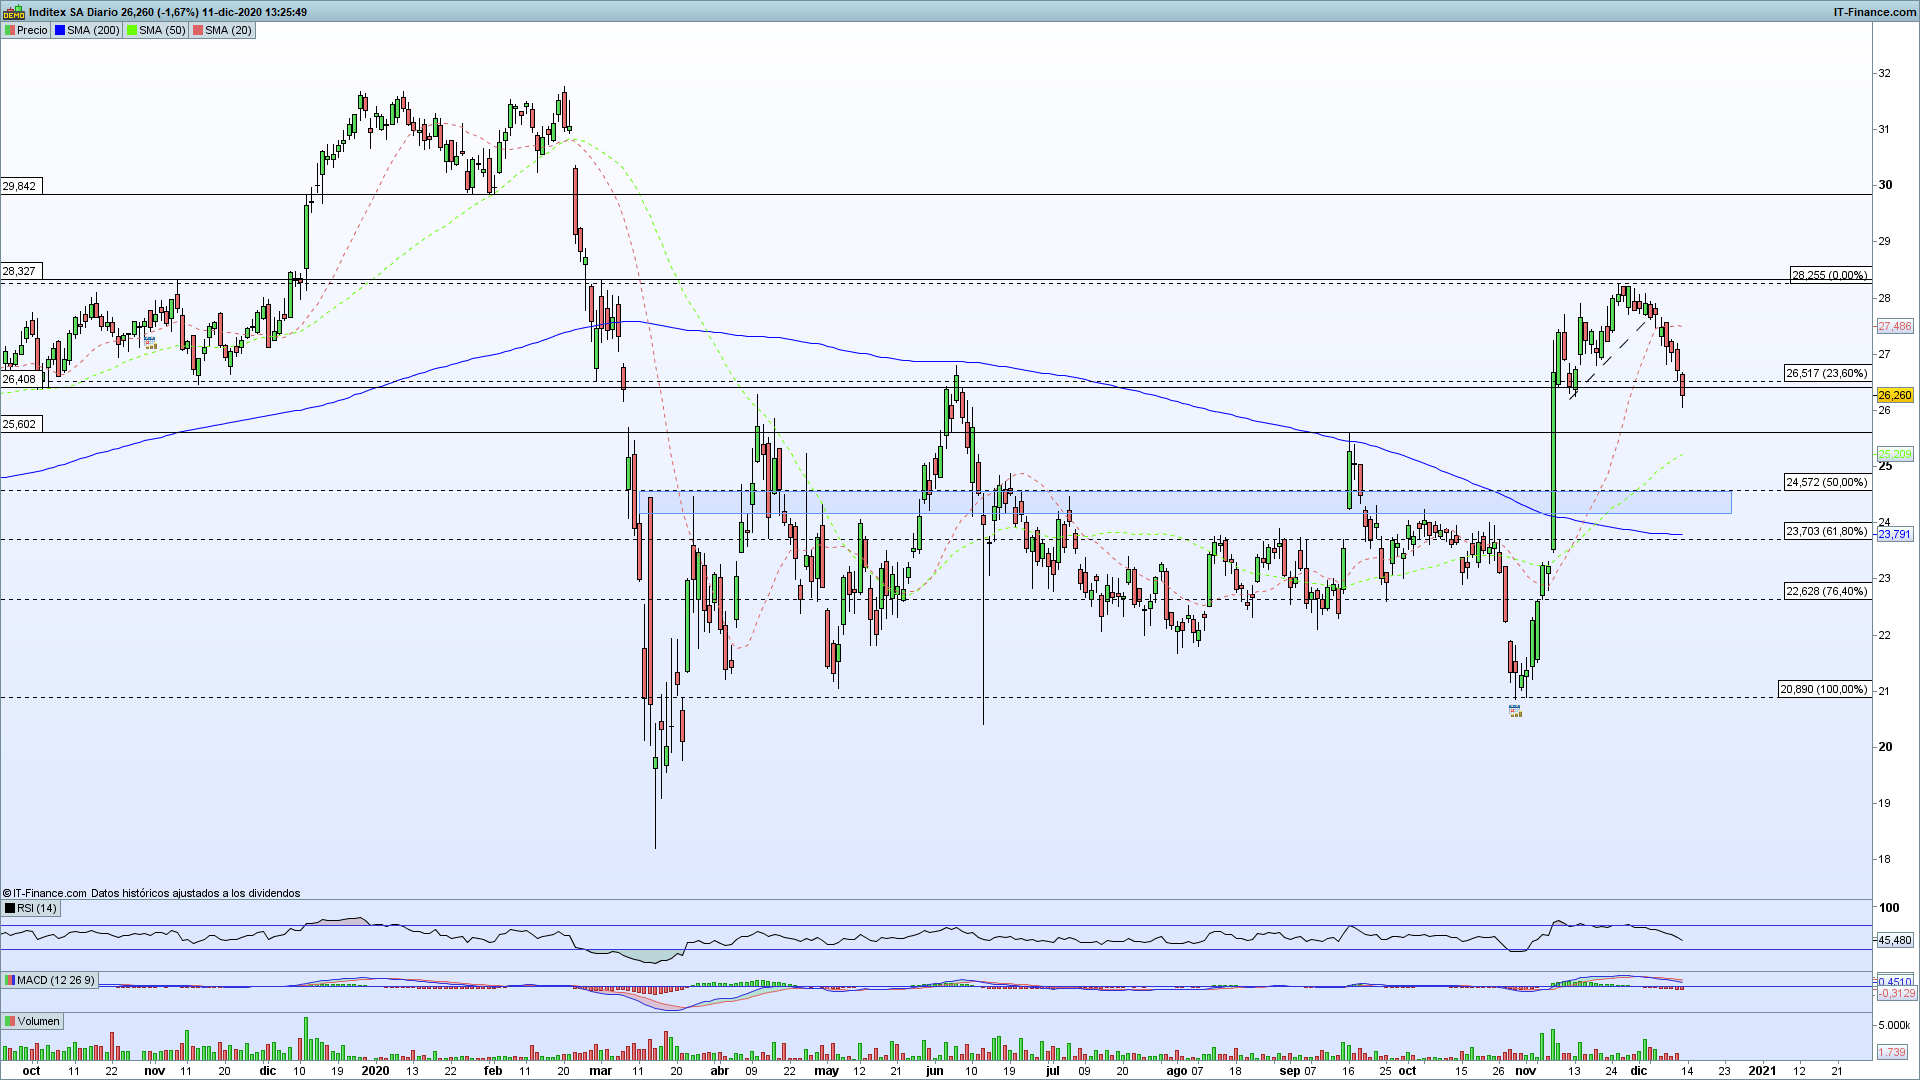The height and width of the screenshot is (1080, 1920).
Task: Click the red SMA (20) color swatch
Action: click(x=198, y=30)
